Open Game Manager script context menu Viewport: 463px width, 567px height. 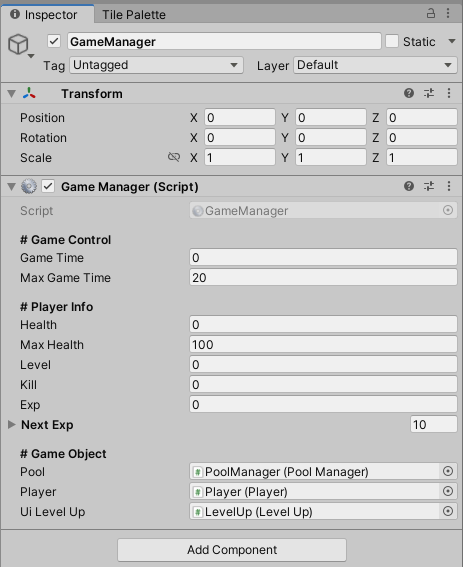tap(449, 186)
